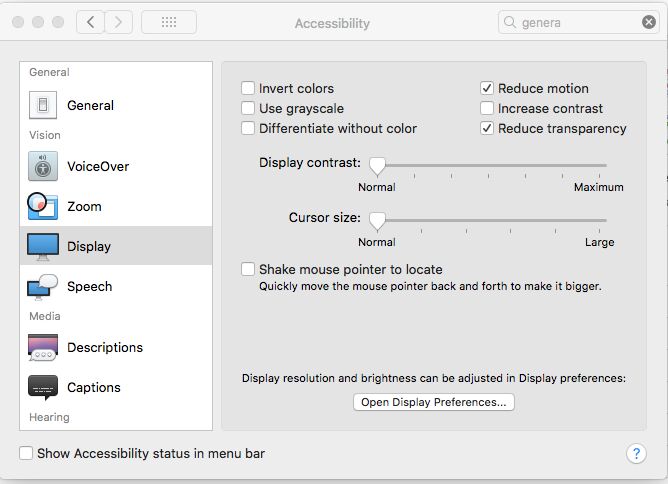This screenshot has width=668, height=484.
Task: Enable Invert colors checkbox
Action: click(248, 88)
